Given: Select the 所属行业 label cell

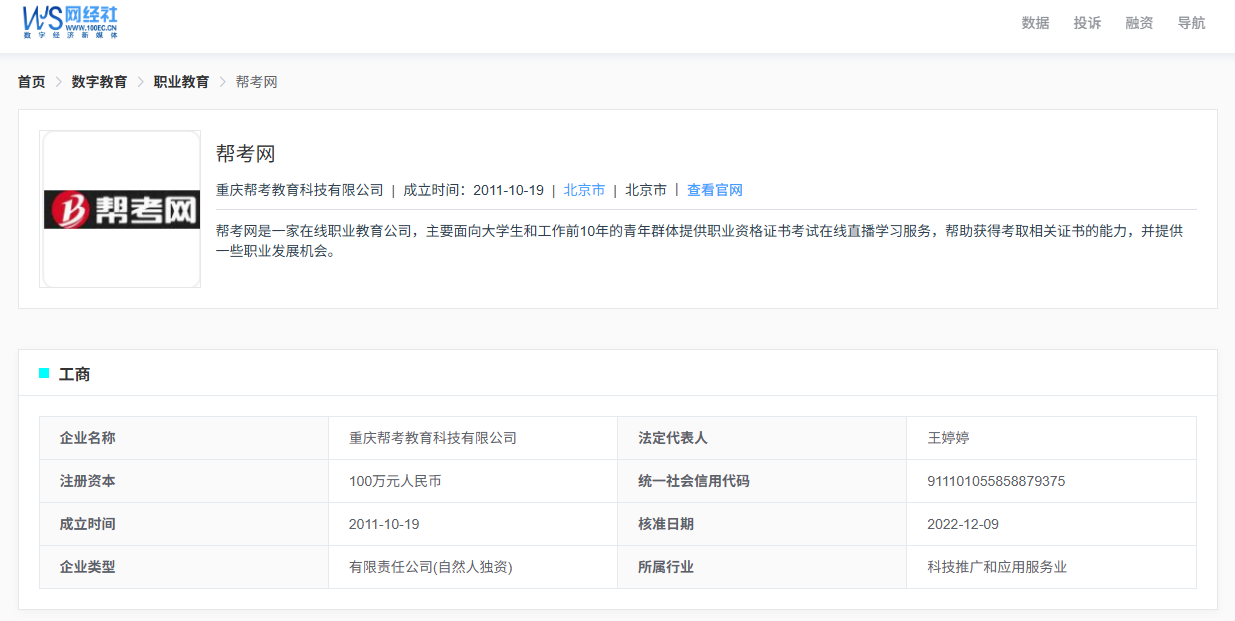Looking at the screenshot, I should (762, 567).
